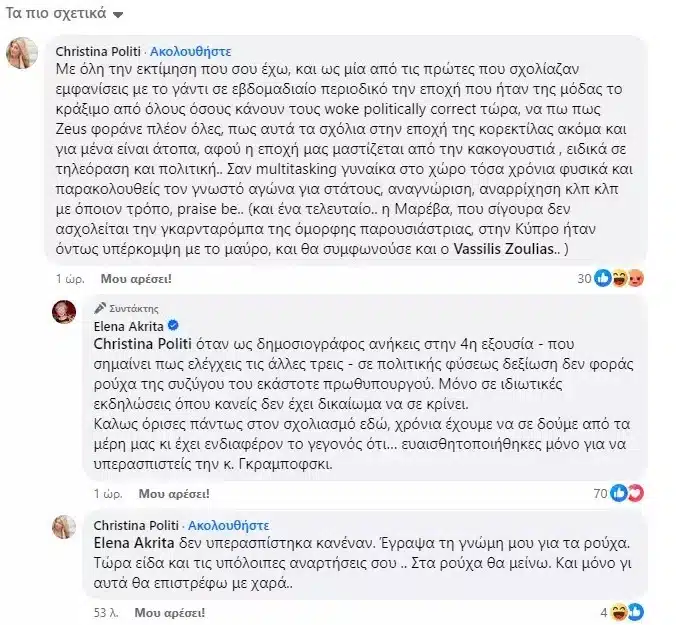View the angry reaction on first comment
This screenshot has height=625, width=679.
click(x=635, y=278)
